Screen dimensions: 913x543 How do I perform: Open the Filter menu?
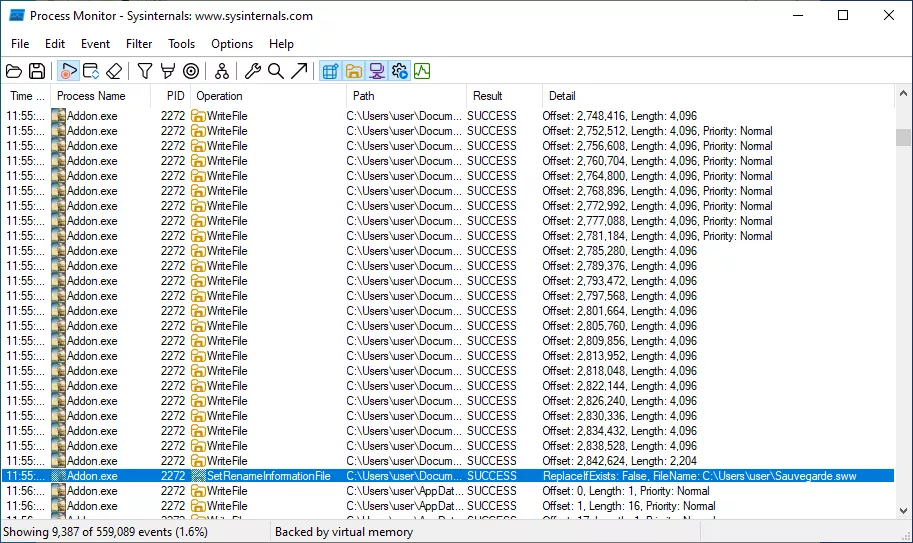click(139, 44)
